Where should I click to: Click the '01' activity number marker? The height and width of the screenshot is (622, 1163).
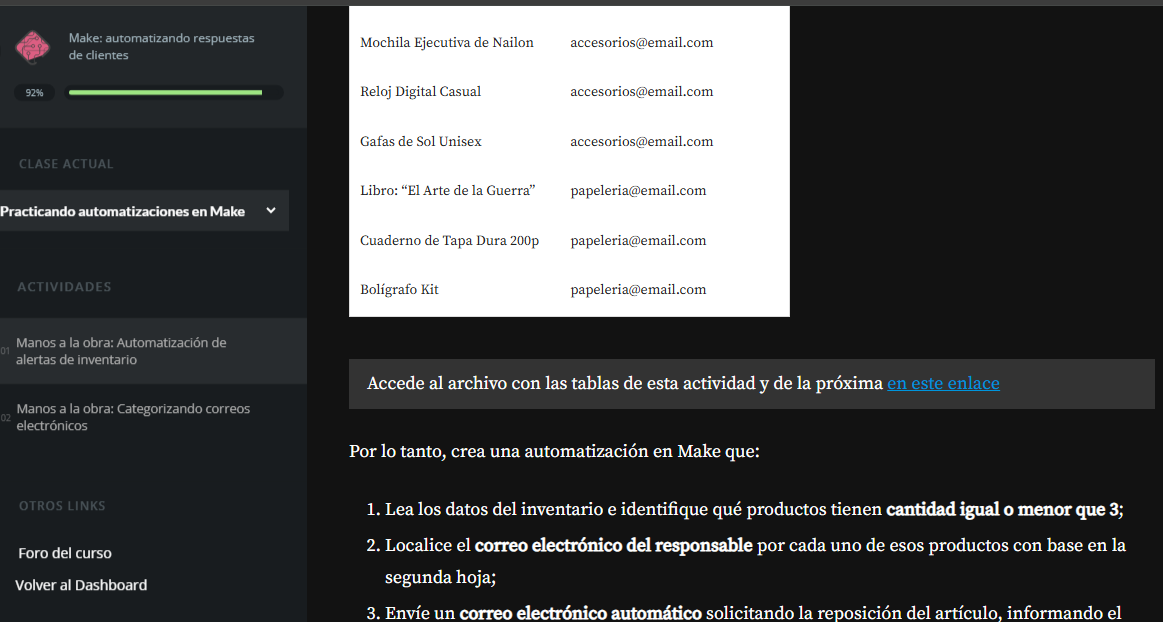pos(5,353)
